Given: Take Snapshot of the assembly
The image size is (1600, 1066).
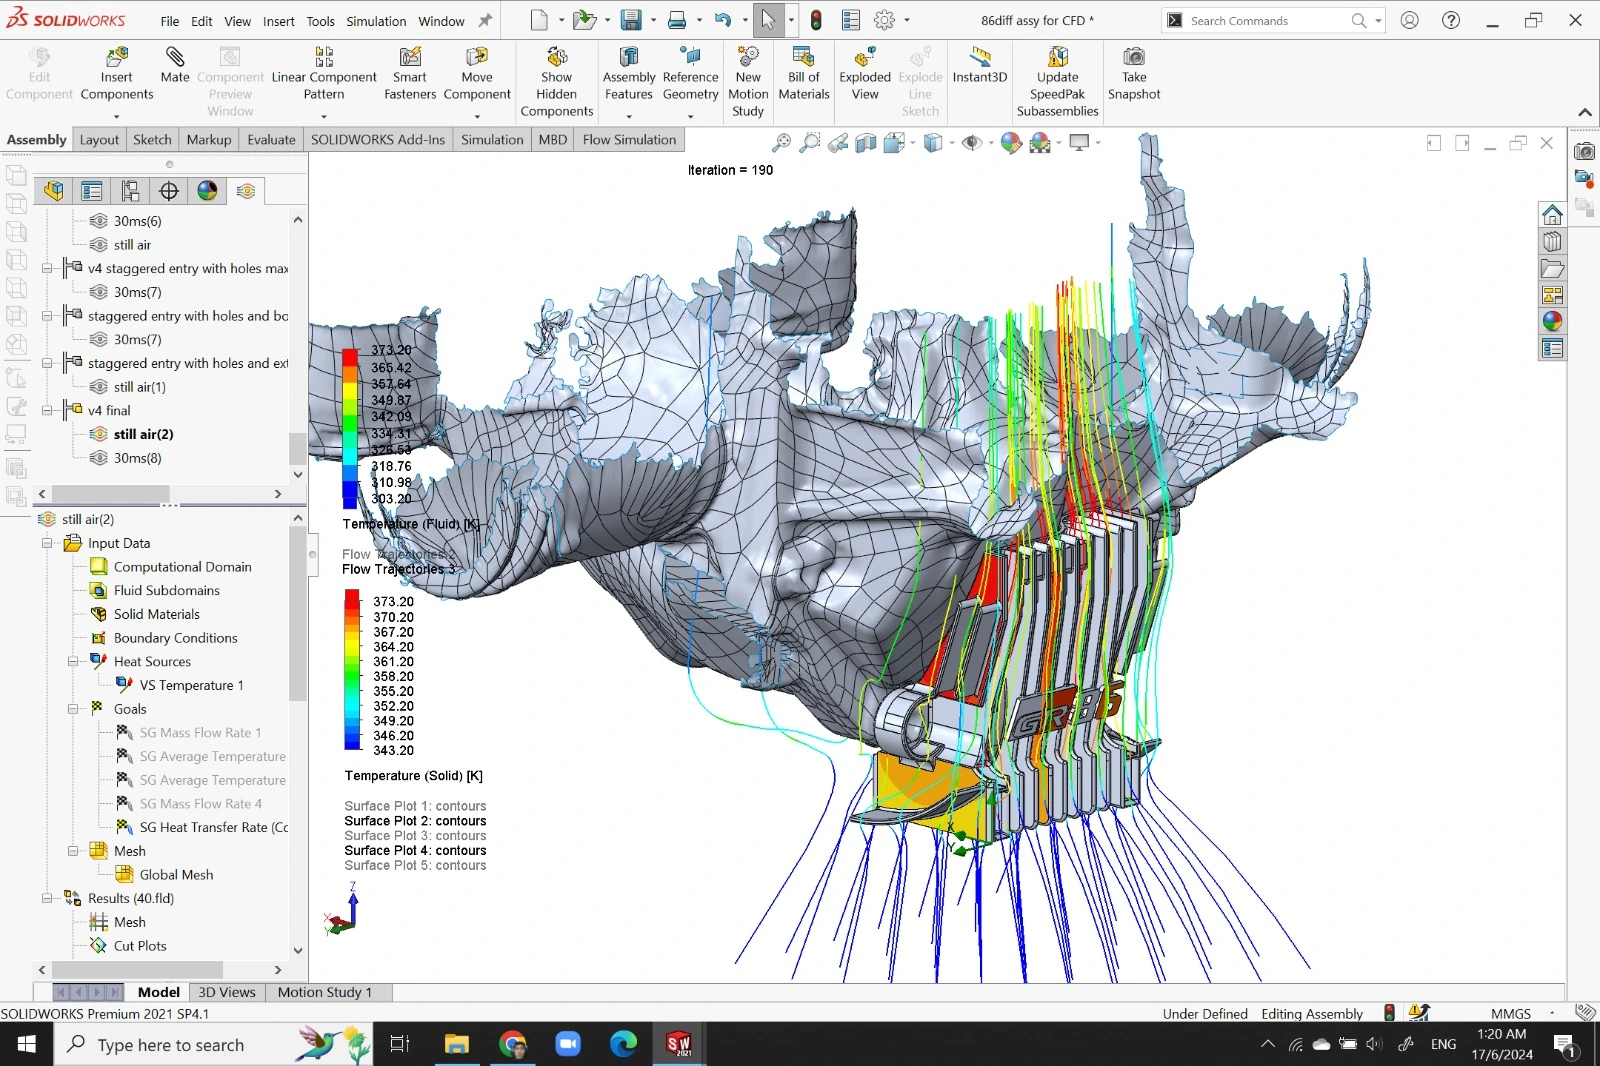Looking at the screenshot, I should [1134, 74].
